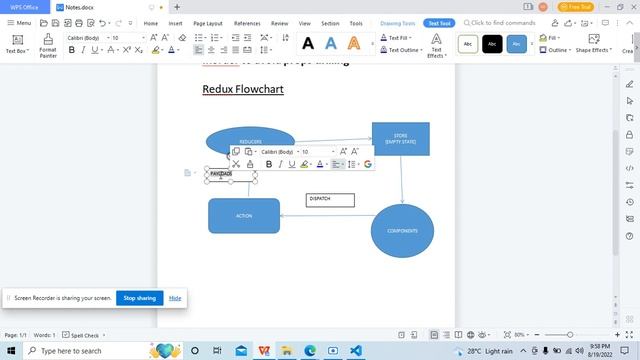This screenshot has width=640, height=360.
Task: Click the Sort icon in the ribbon
Action: click(x=285, y=38)
